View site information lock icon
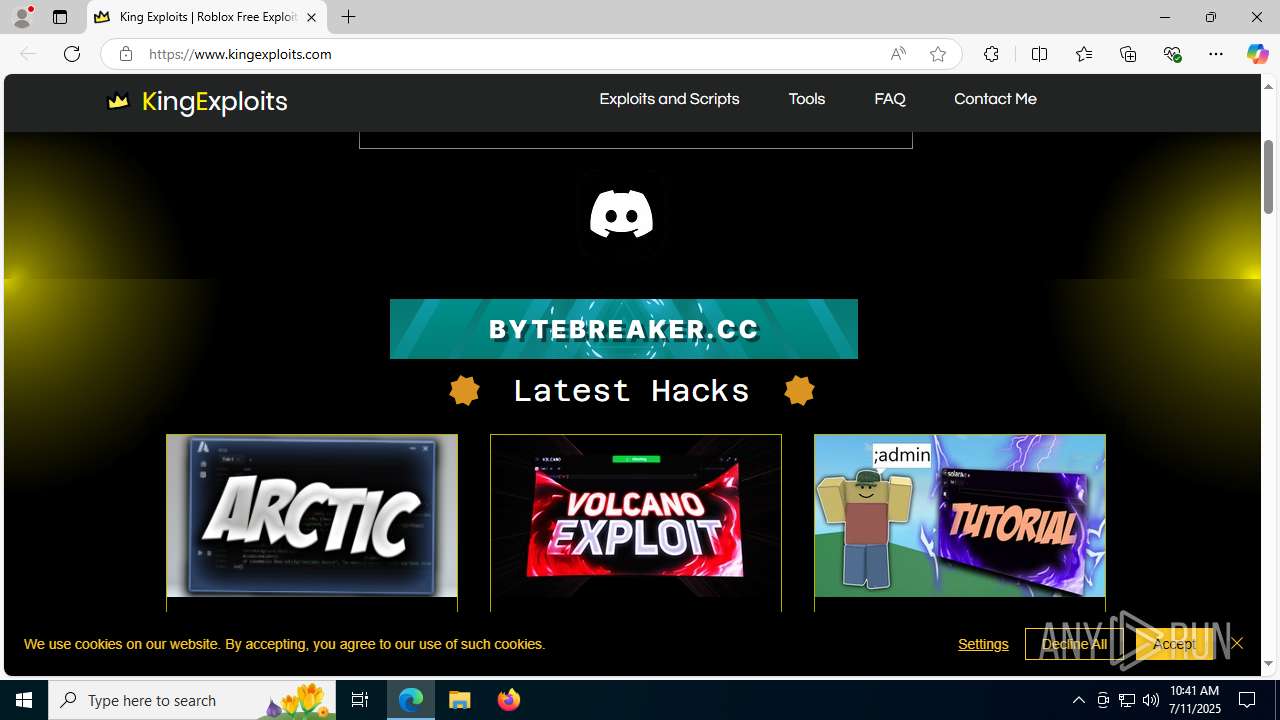Image resolution: width=1280 pixels, height=720 pixels. (125, 54)
